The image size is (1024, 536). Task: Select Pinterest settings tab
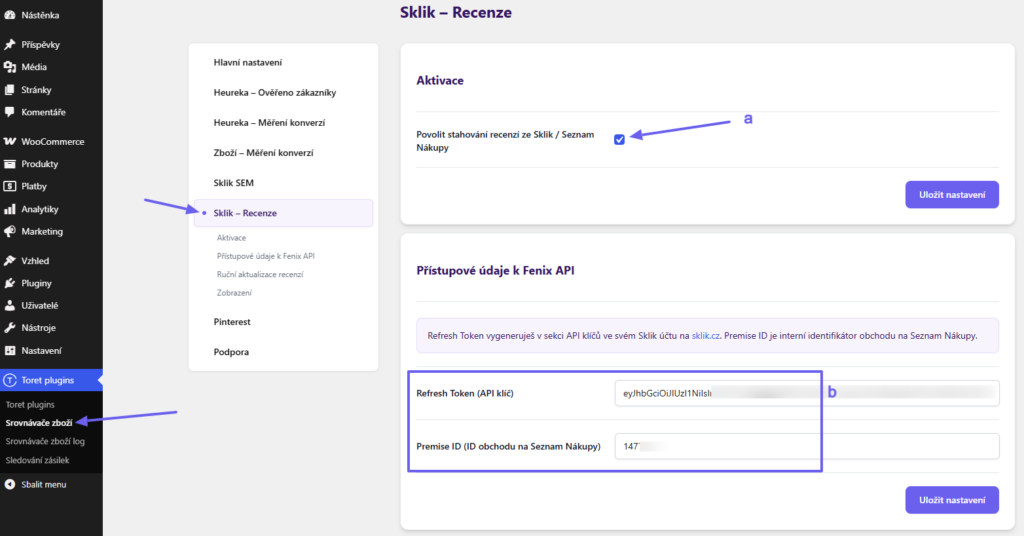(232, 322)
